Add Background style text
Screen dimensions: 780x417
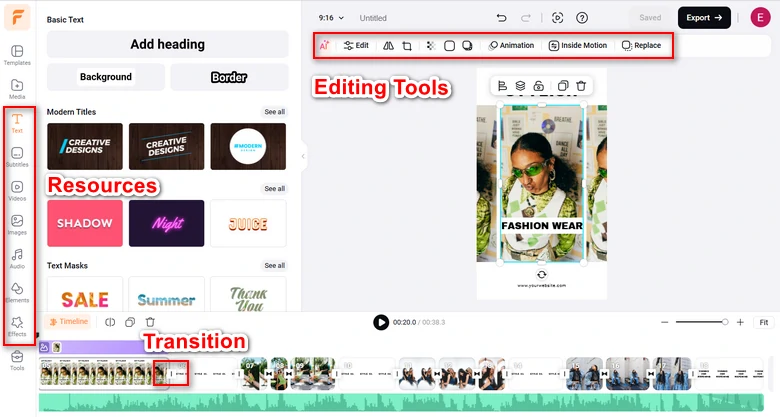105,77
